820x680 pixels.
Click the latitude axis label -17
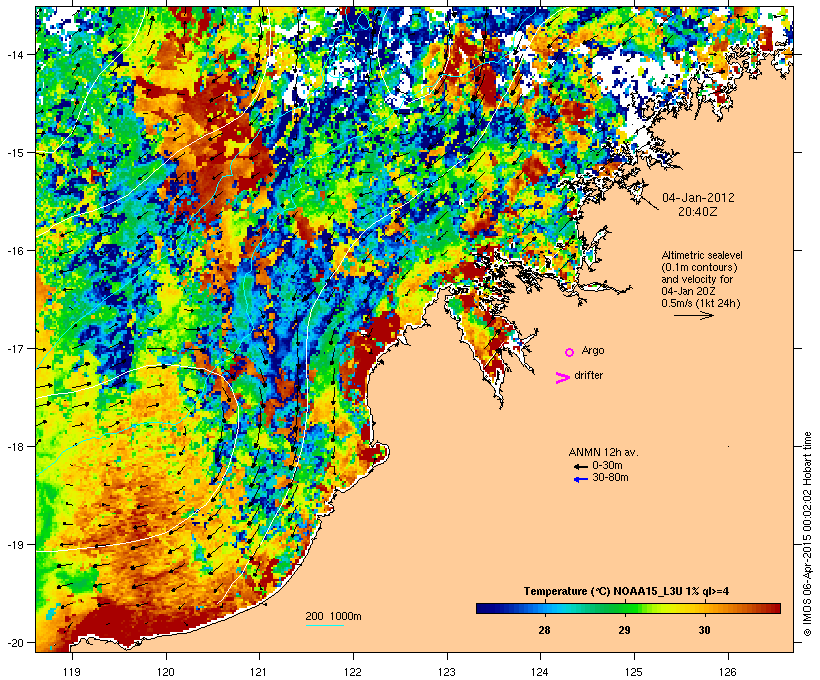15,348
